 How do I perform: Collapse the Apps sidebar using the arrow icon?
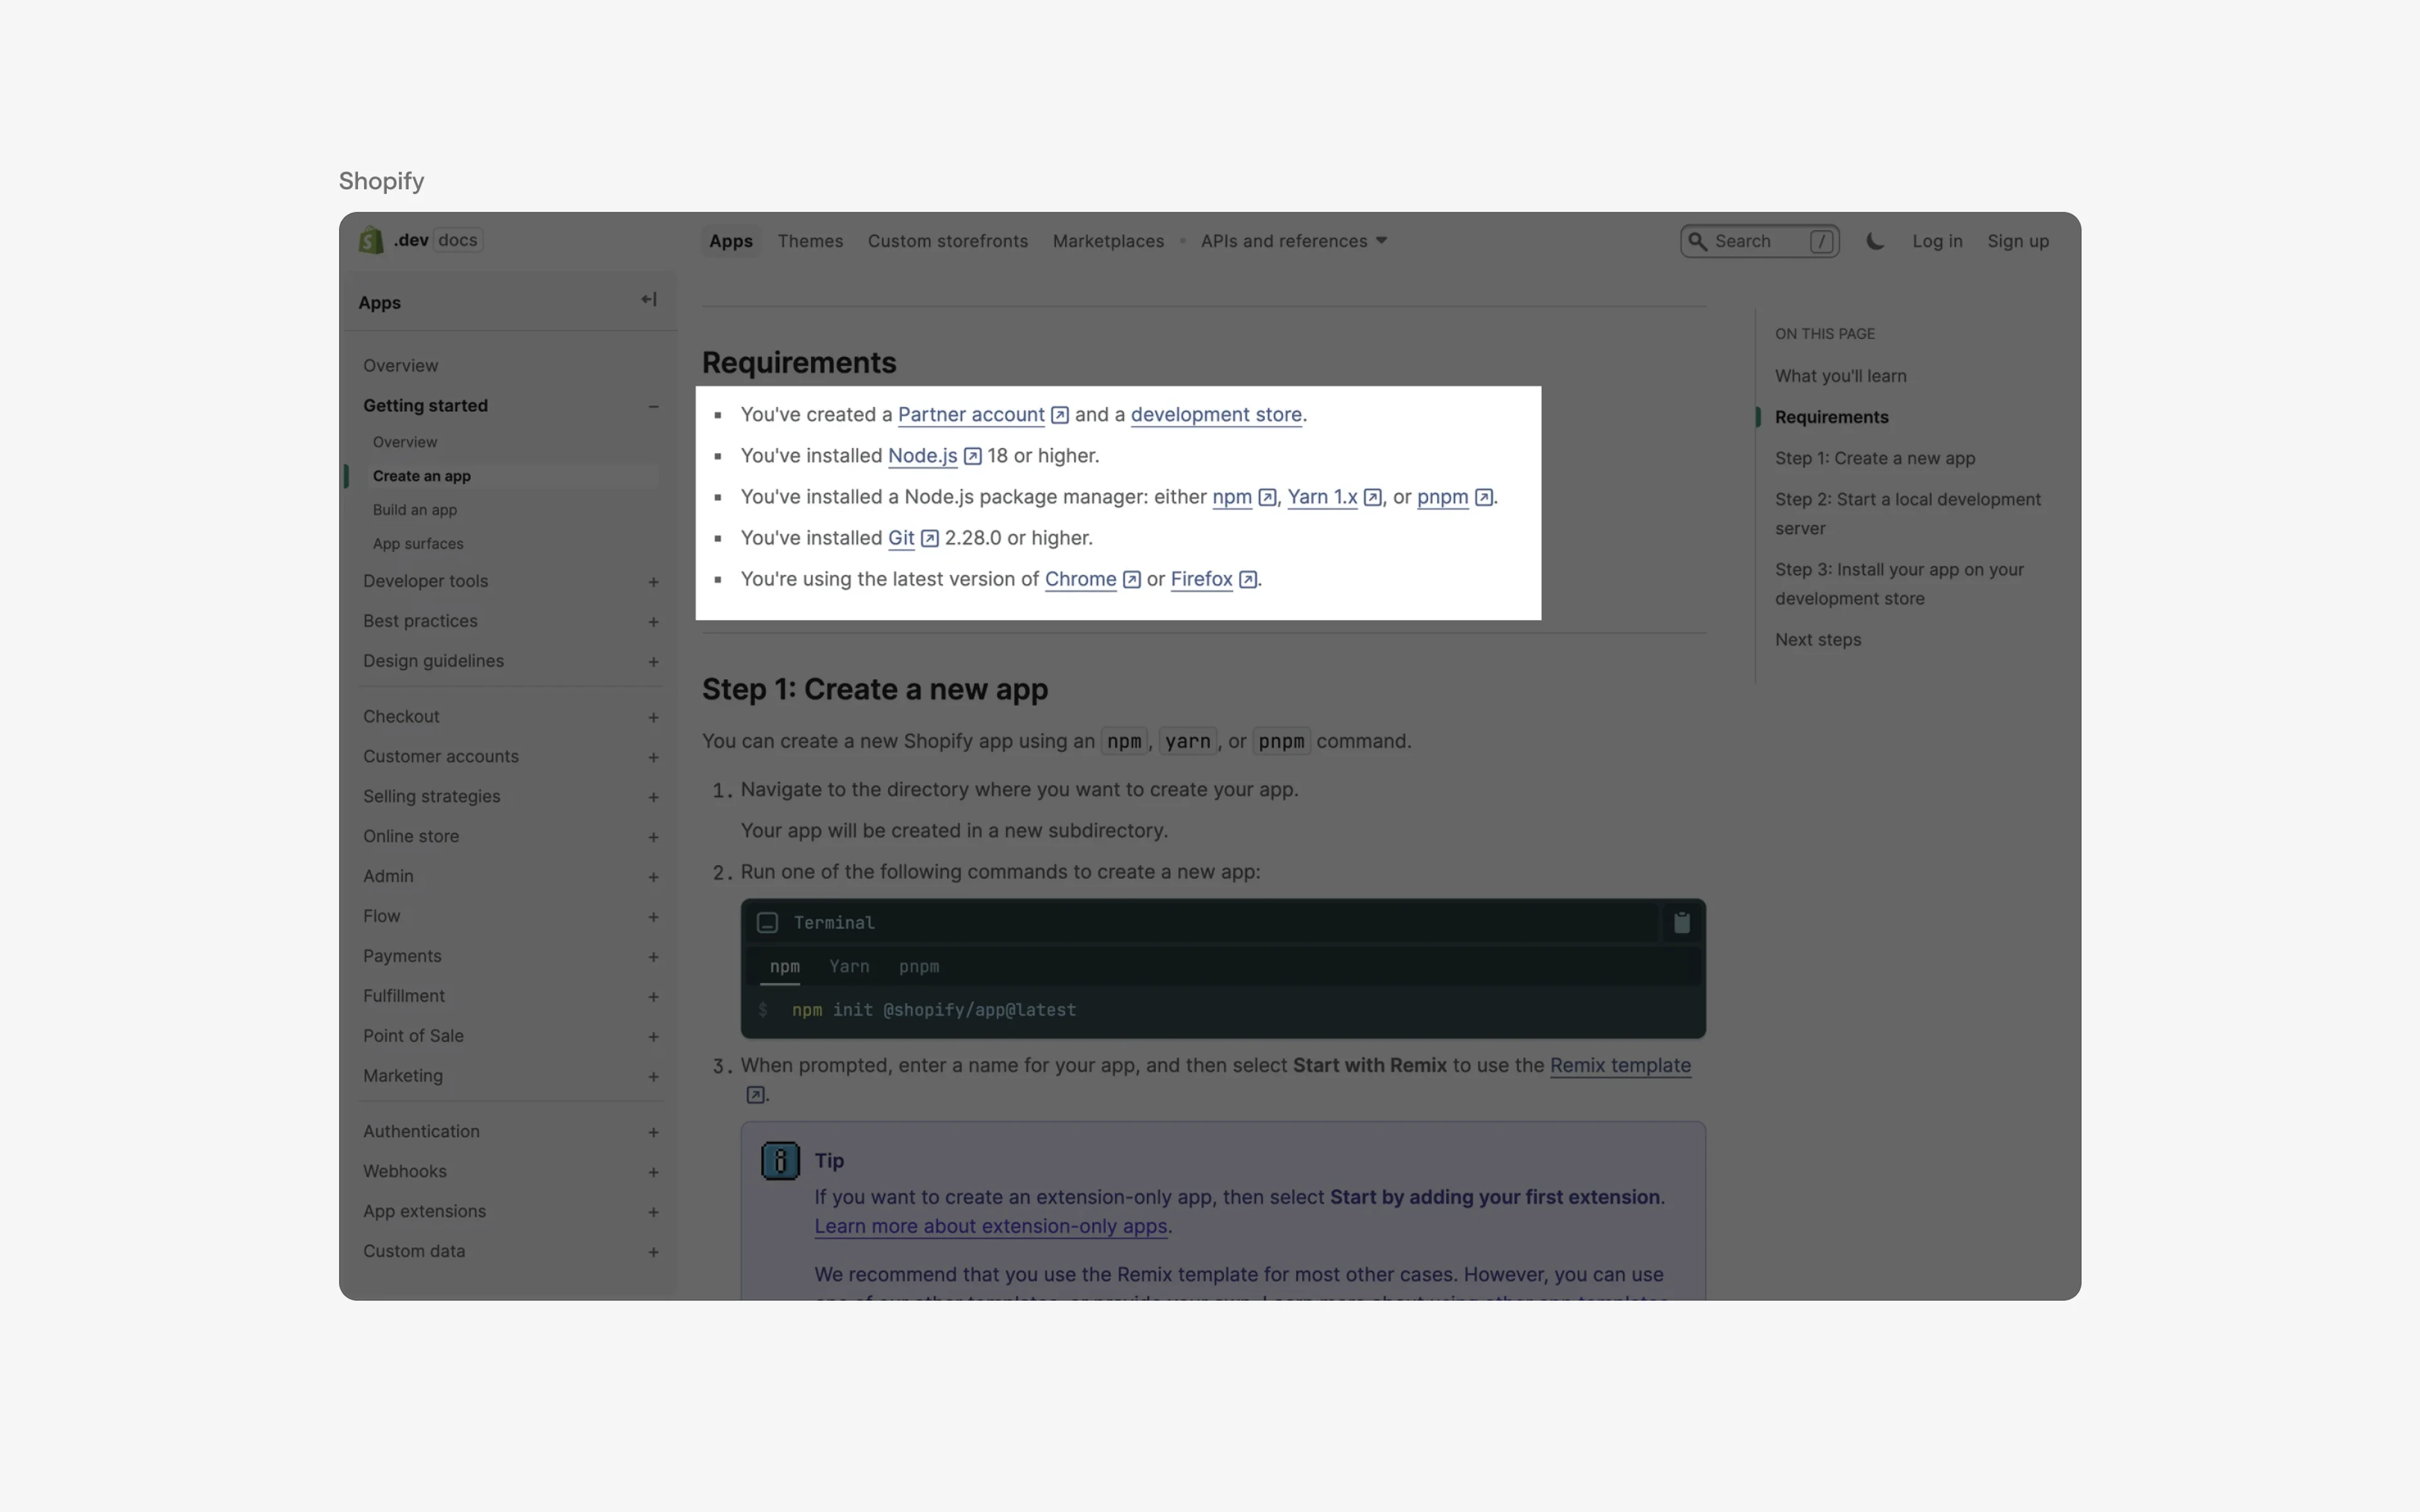(648, 300)
